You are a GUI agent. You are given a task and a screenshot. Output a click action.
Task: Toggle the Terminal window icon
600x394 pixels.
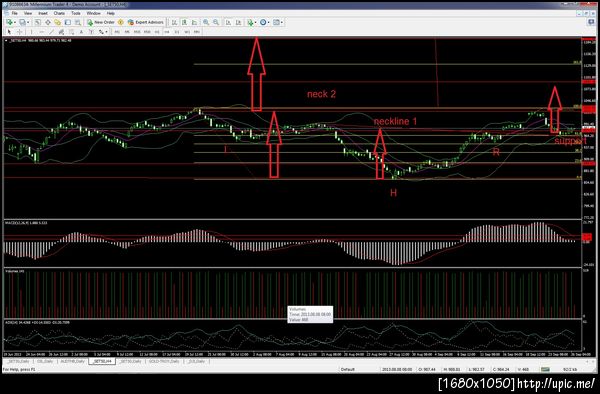click(67, 22)
